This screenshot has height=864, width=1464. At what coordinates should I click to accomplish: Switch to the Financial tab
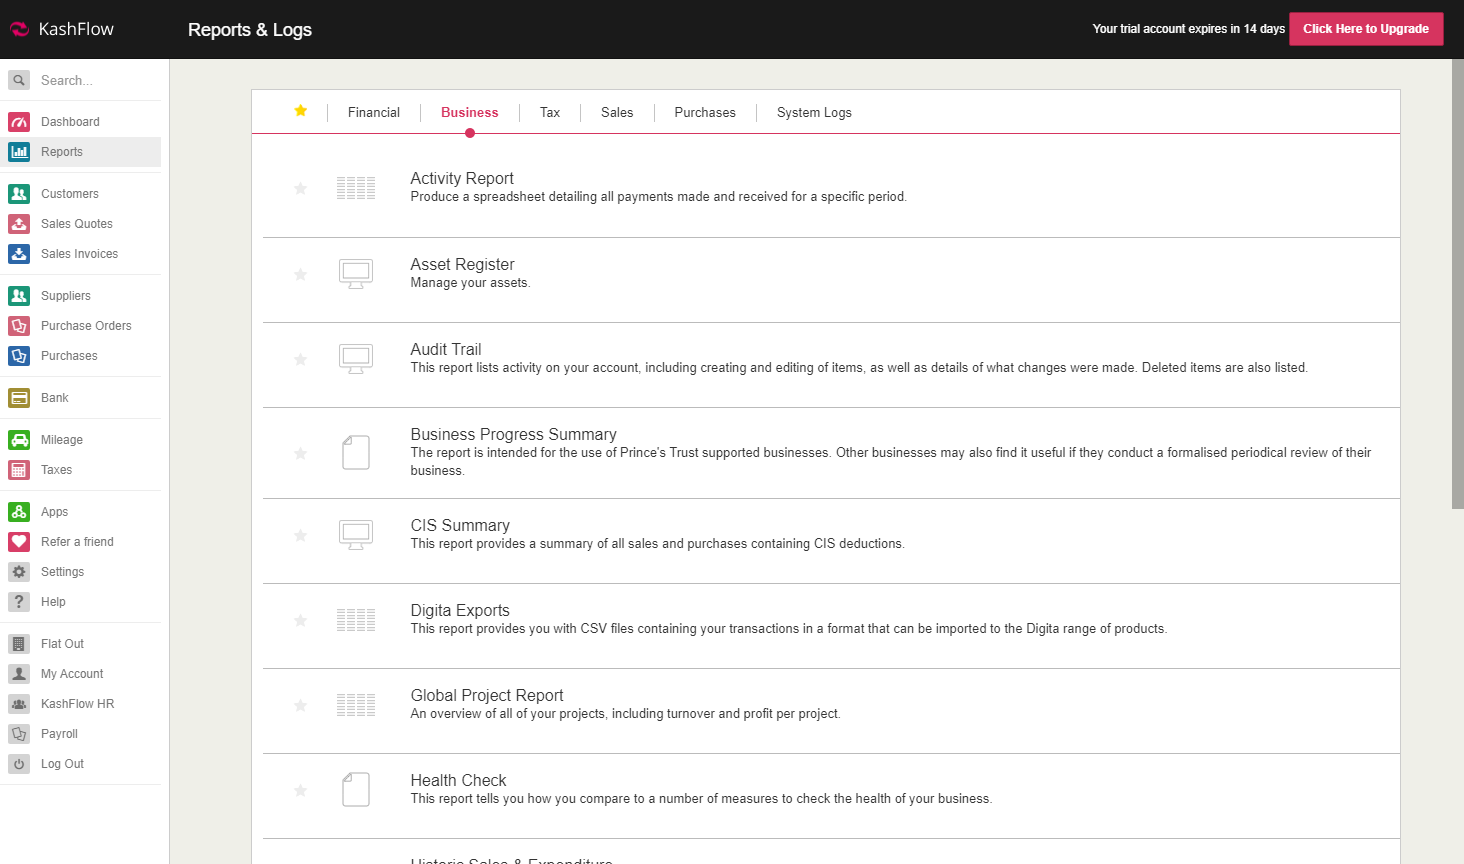(x=373, y=113)
